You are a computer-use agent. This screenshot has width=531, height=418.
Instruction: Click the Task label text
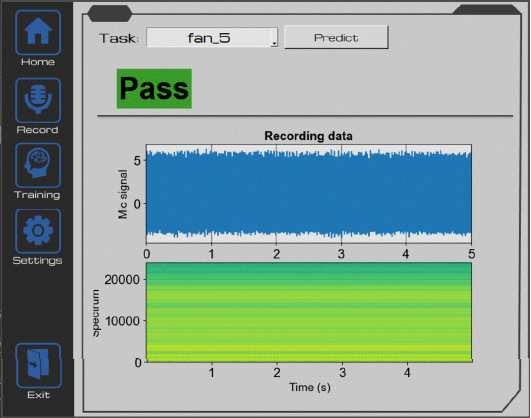coord(119,38)
